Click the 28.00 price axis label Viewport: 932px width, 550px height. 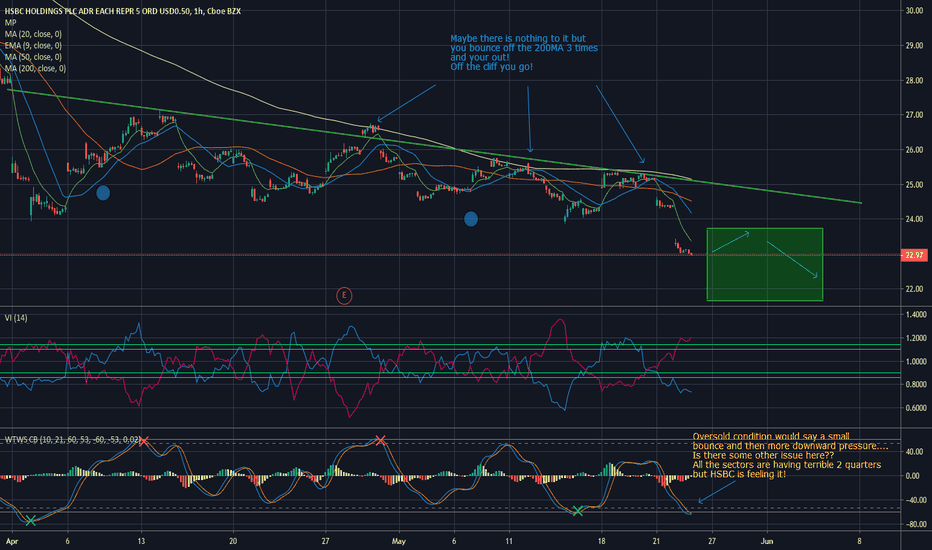tap(914, 80)
